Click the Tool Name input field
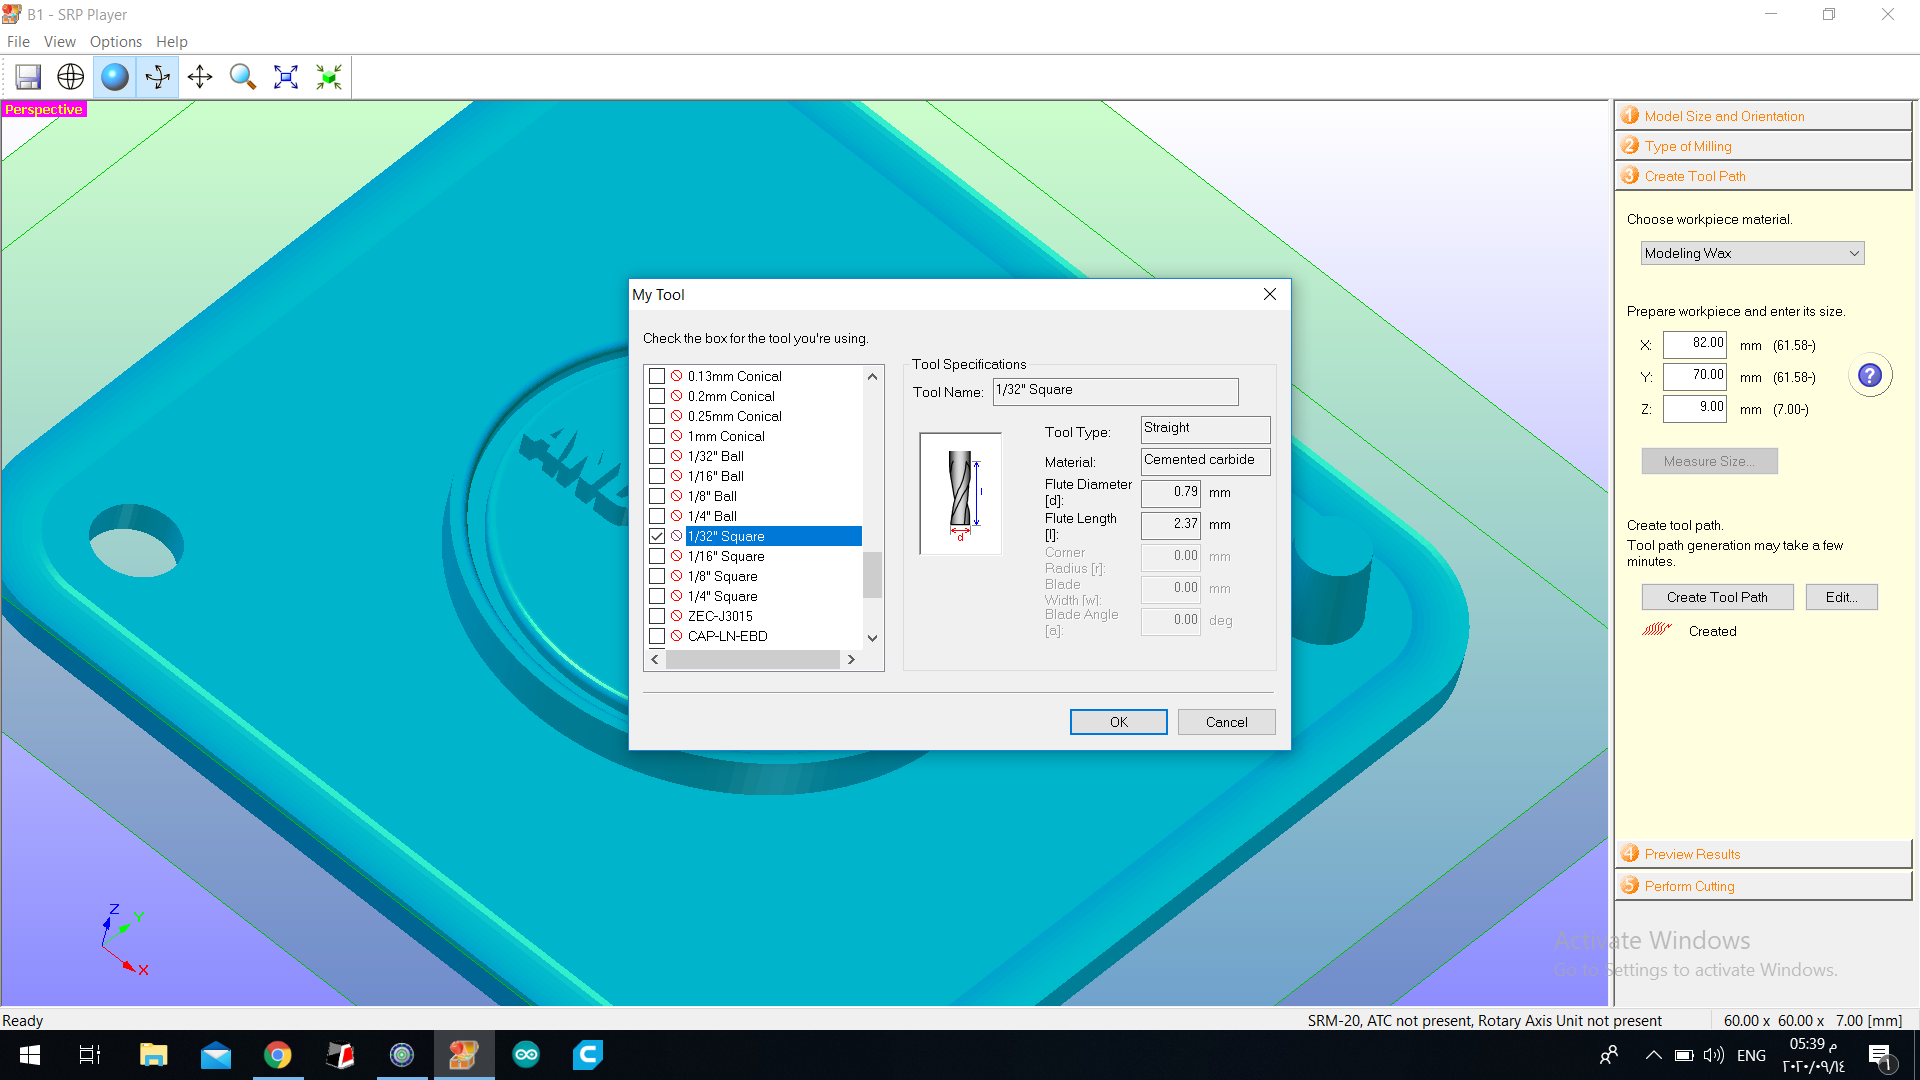Screen dimensions: 1920x1080 click(x=1115, y=390)
